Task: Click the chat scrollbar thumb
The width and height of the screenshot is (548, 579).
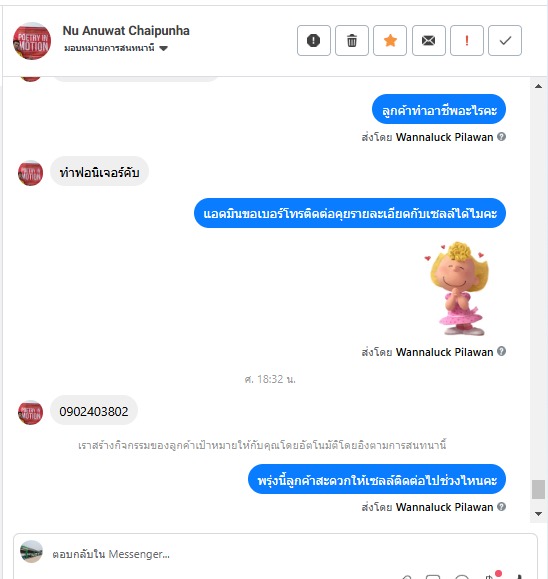Action: (x=538, y=489)
